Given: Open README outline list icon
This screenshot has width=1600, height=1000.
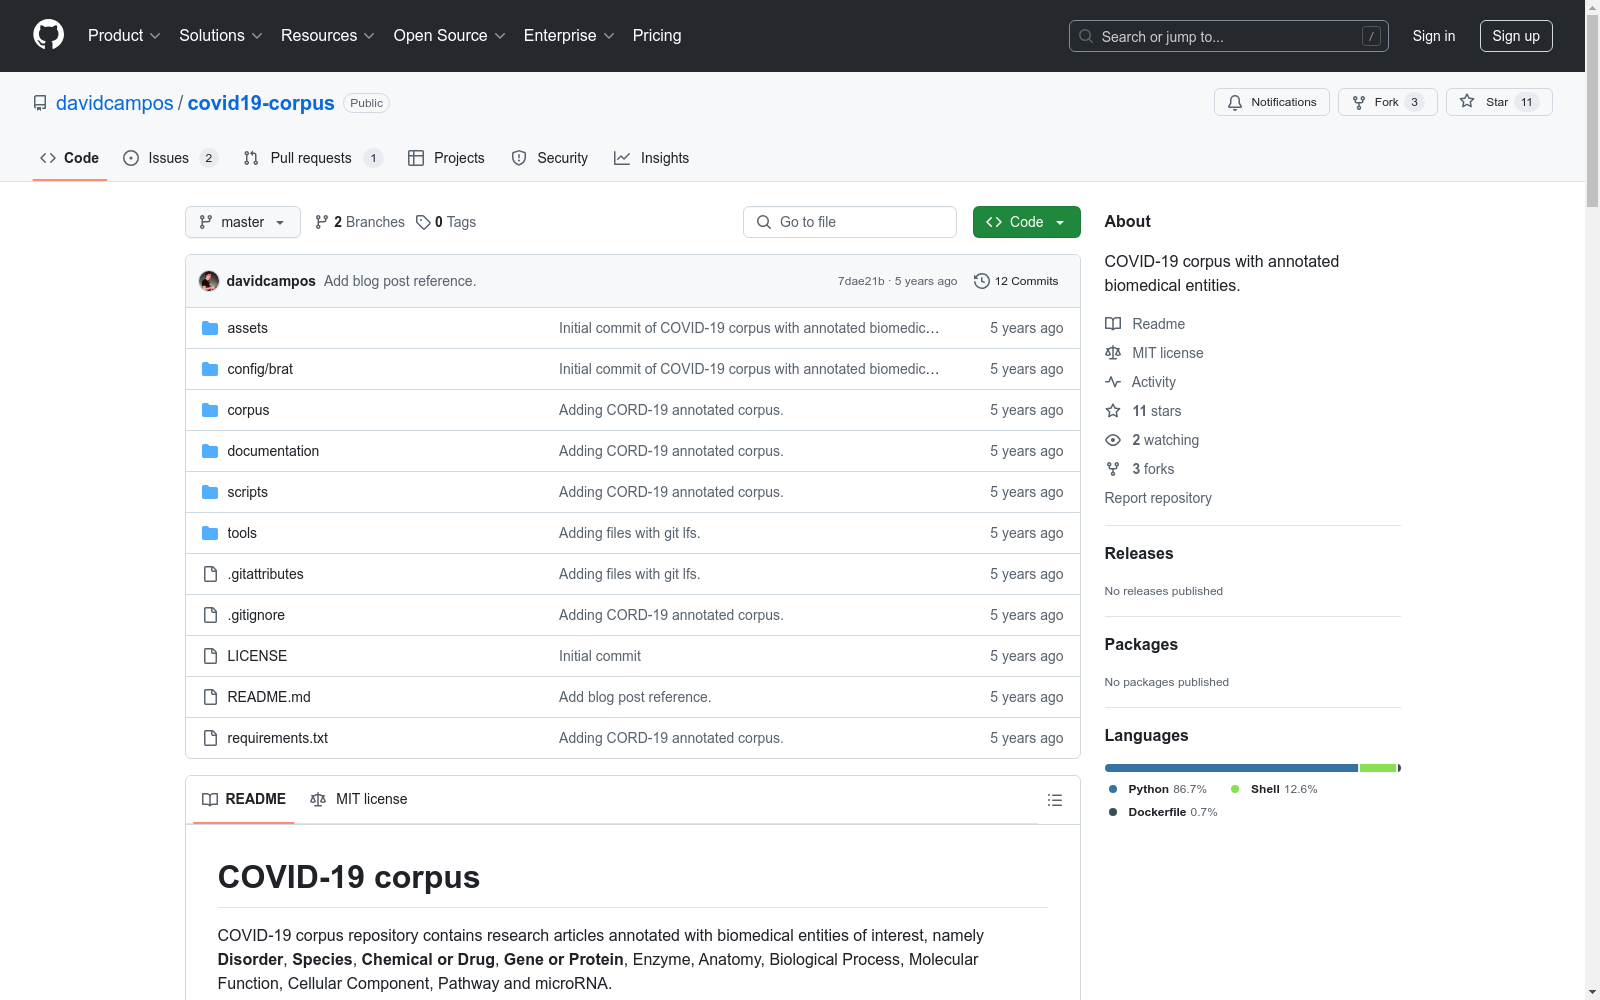Looking at the screenshot, I should pos(1054,800).
